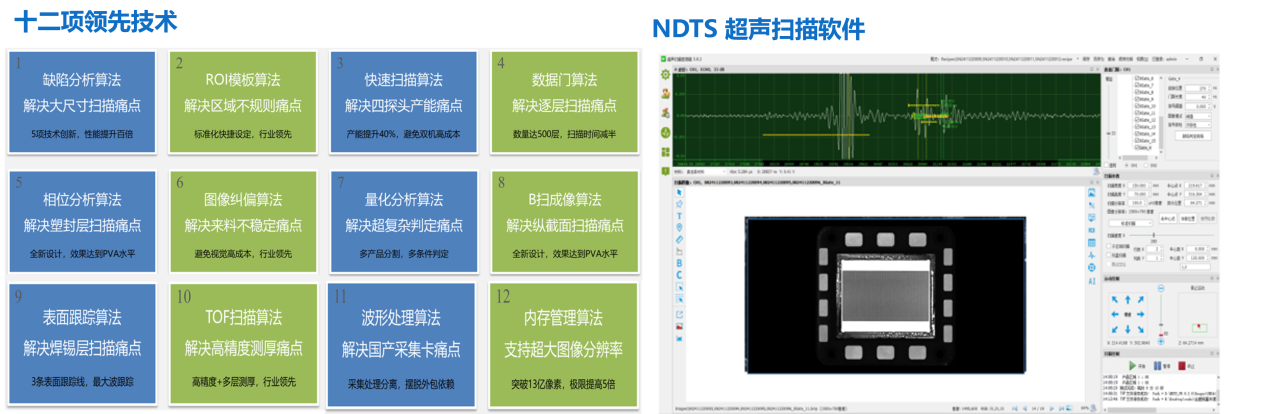Image resolution: width=1280 pixels, height=414 pixels.
Task: Click the green settings gear sidebar icon
Action: pyautogui.click(x=663, y=73)
